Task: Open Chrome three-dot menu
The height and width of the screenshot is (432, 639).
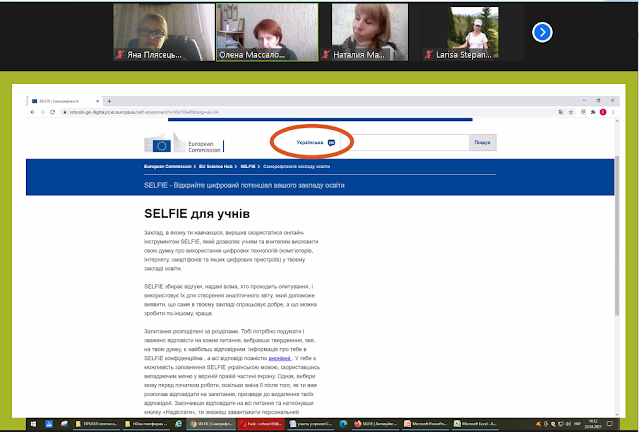Action: point(613,112)
